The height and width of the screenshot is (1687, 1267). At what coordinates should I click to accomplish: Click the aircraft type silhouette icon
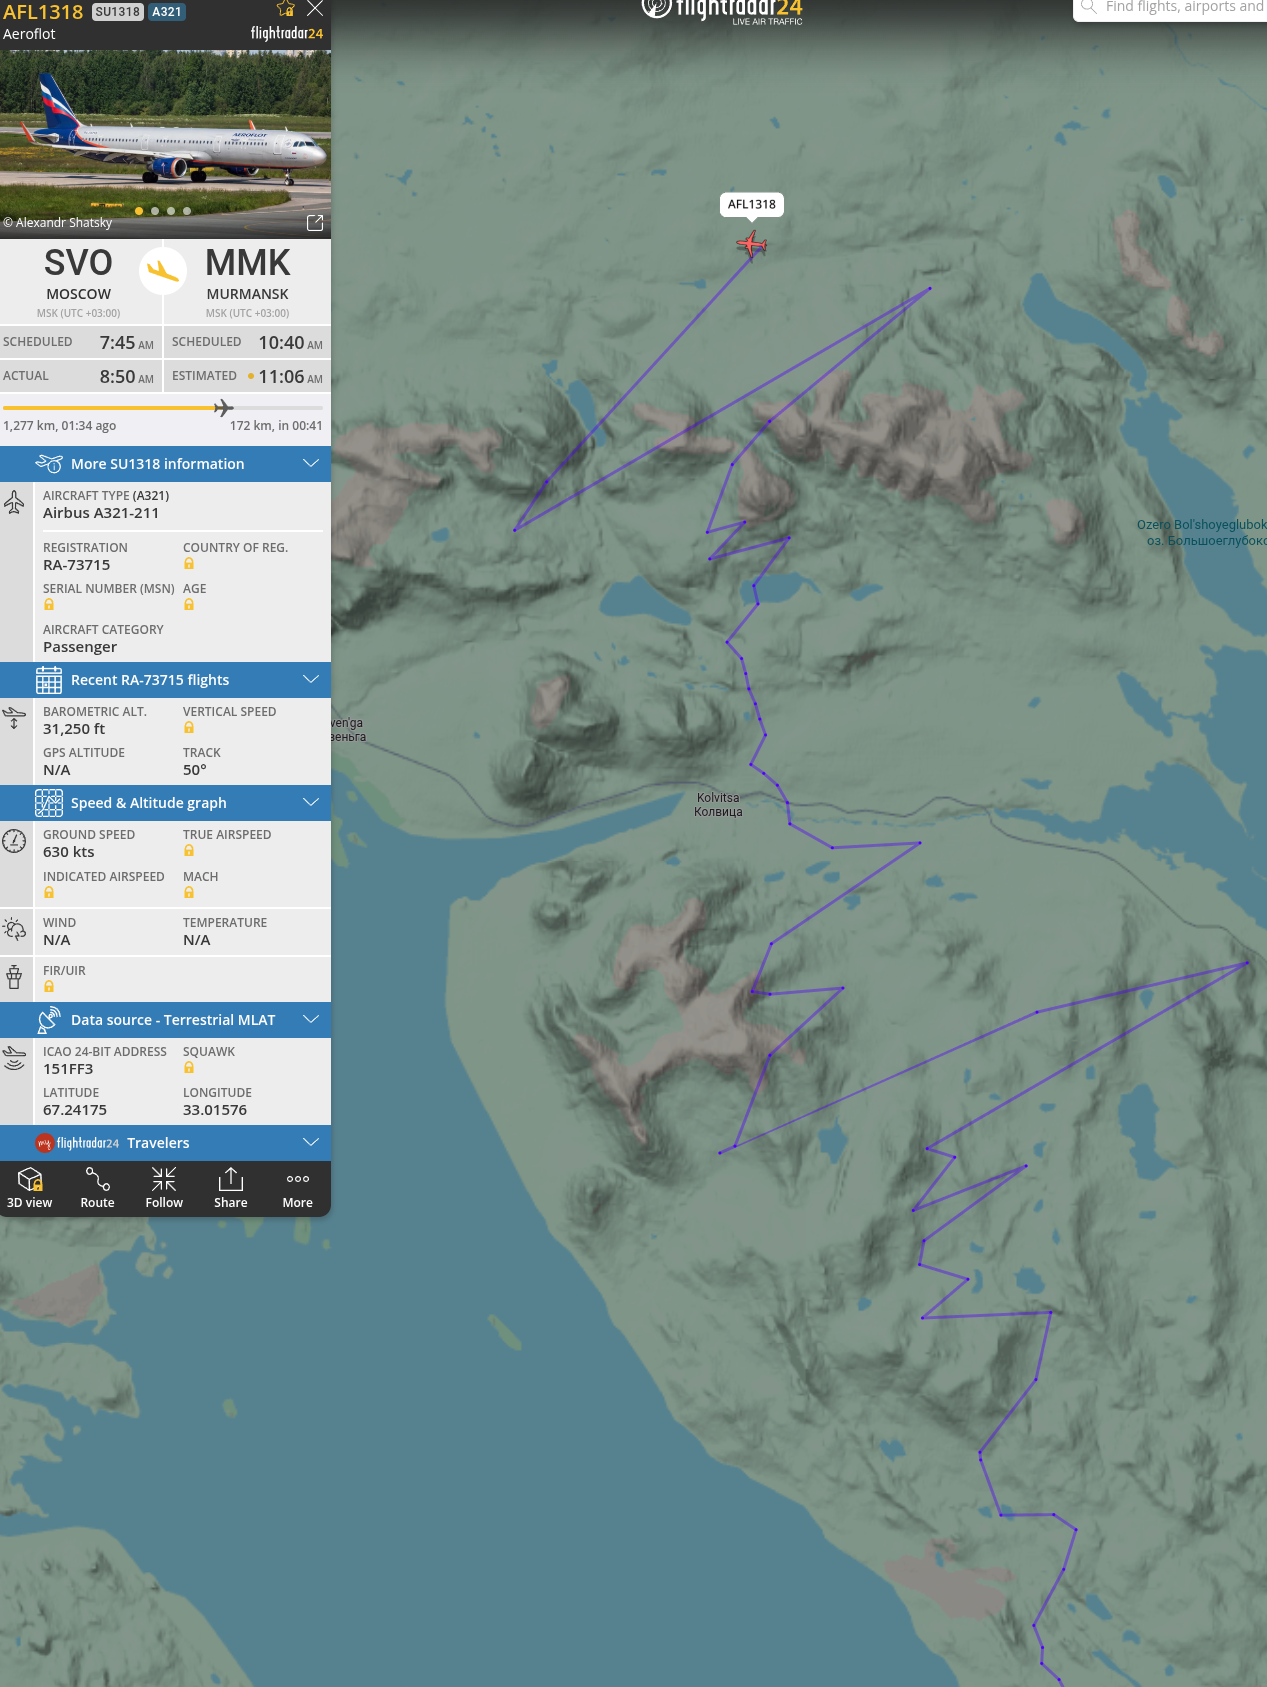click(x=14, y=502)
